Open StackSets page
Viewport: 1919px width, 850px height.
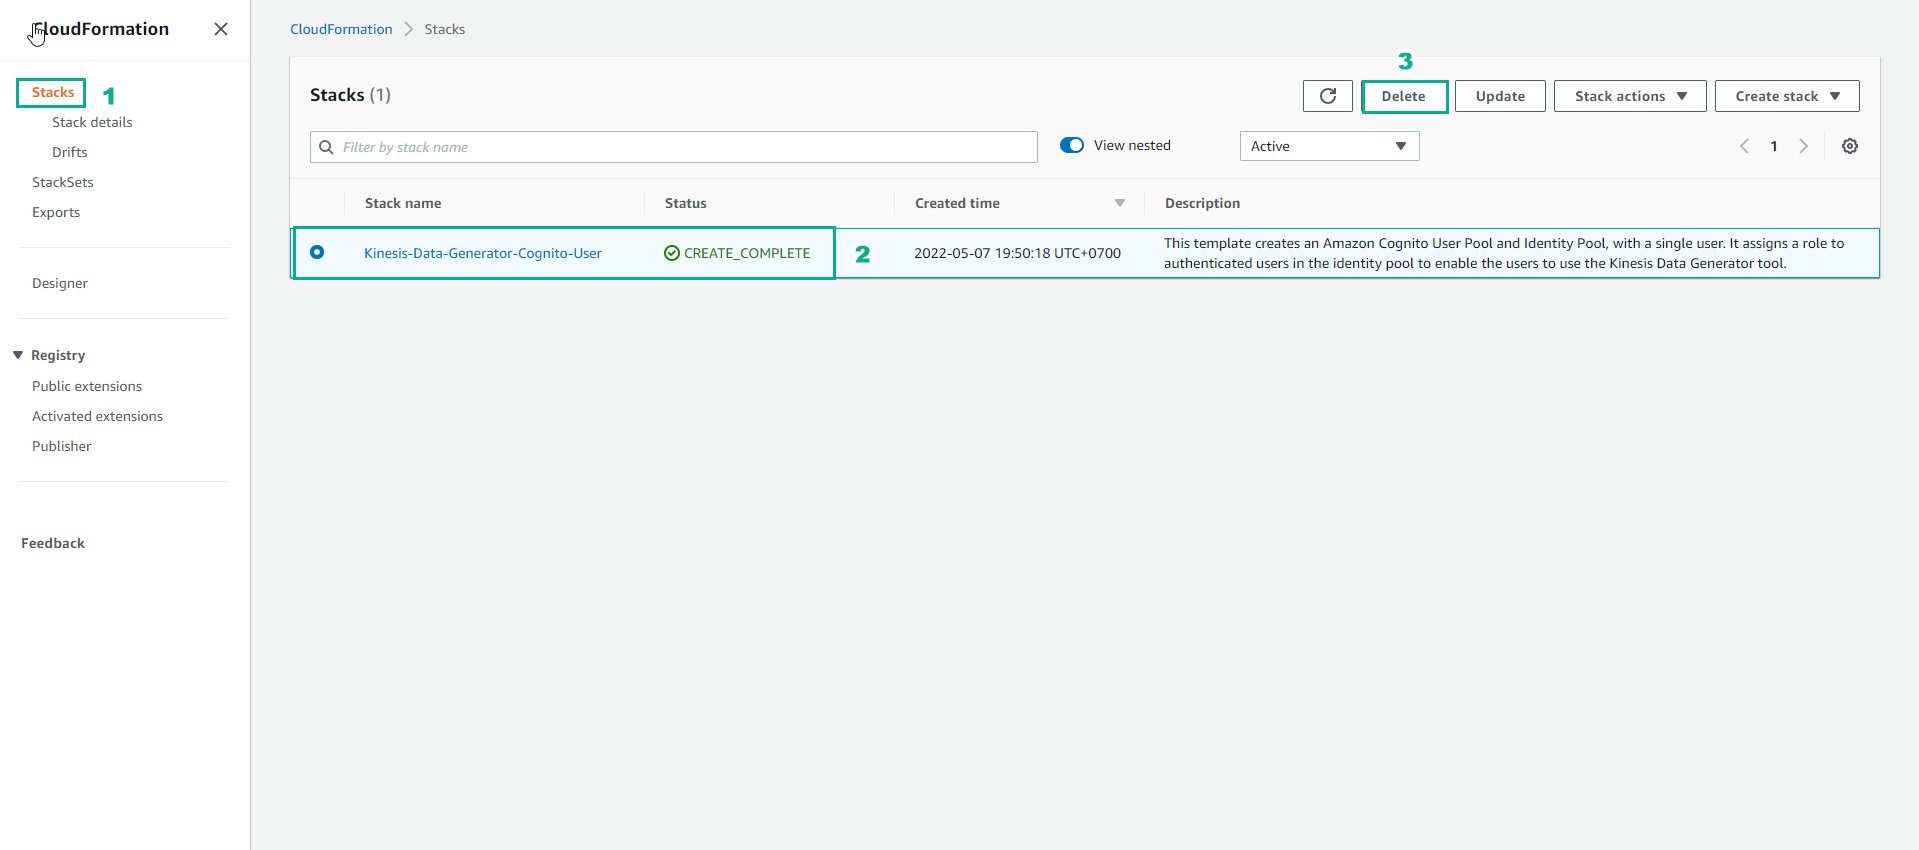pyautogui.click(x=63, y=182)
